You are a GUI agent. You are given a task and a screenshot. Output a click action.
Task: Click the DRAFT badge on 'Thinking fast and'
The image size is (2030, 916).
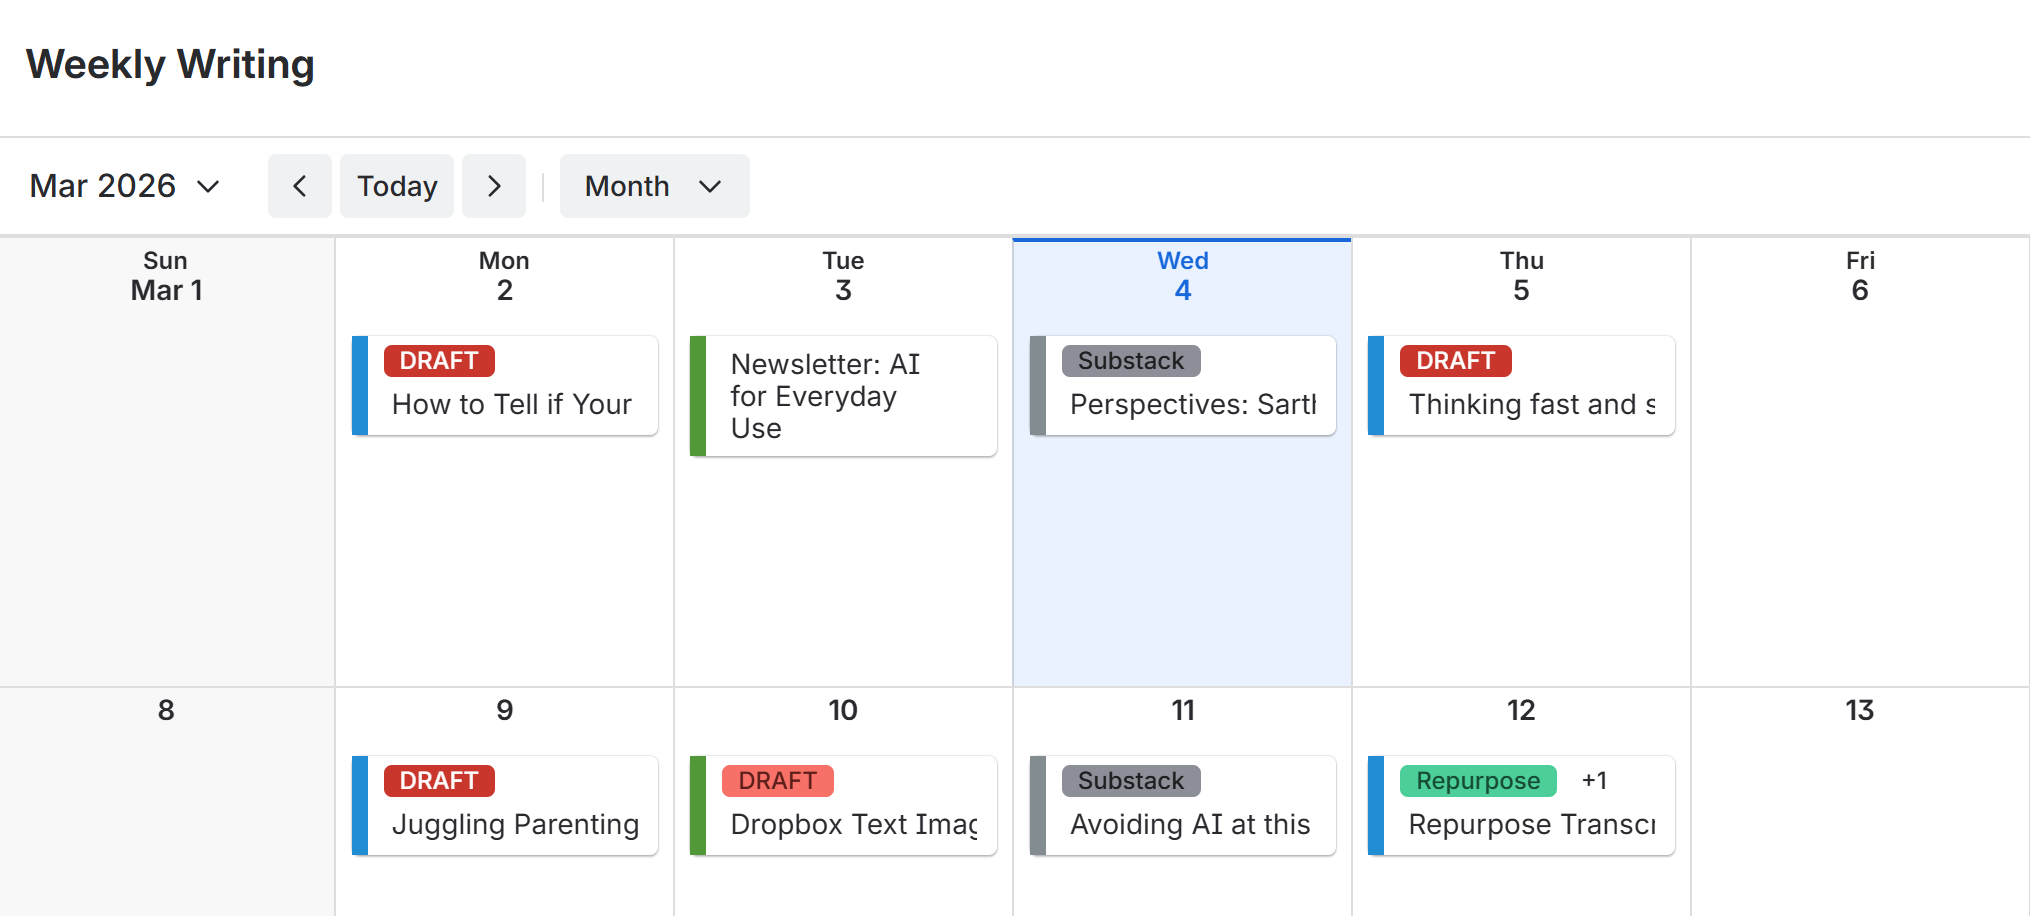[x=1455, y=361]
